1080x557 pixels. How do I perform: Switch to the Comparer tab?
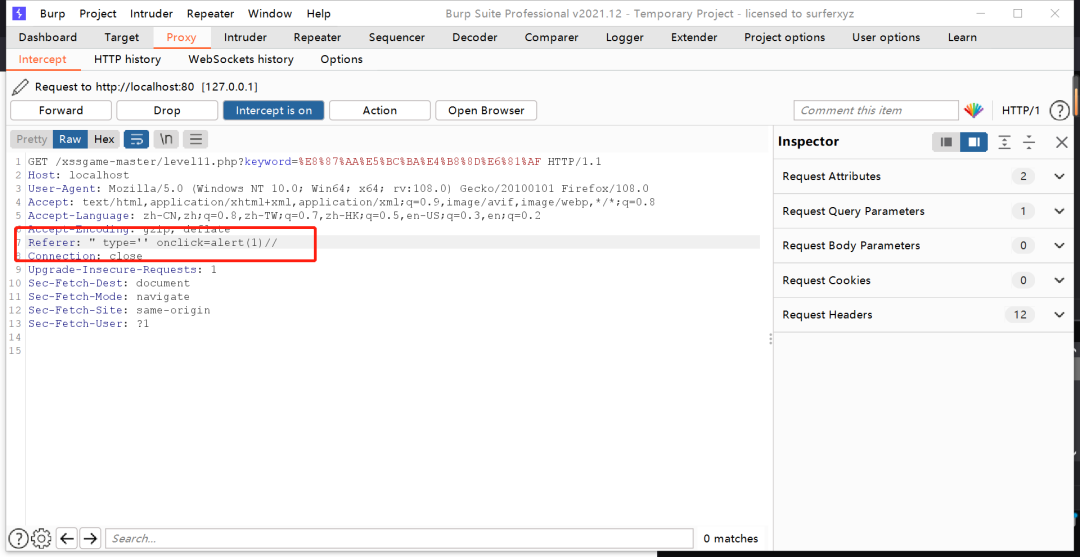(551, 37)
